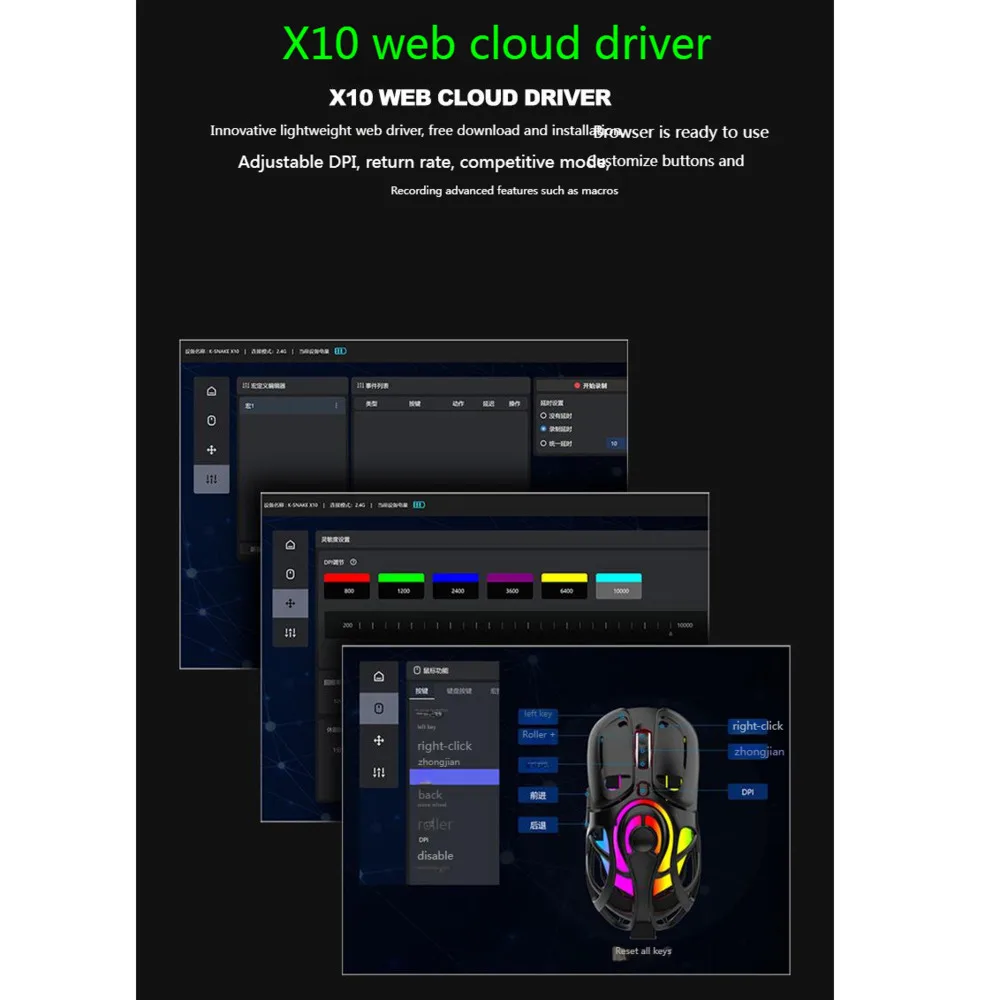Open sliders icon in key mapping window
Screen dimensions: 1000x1000
pos(379,772)
